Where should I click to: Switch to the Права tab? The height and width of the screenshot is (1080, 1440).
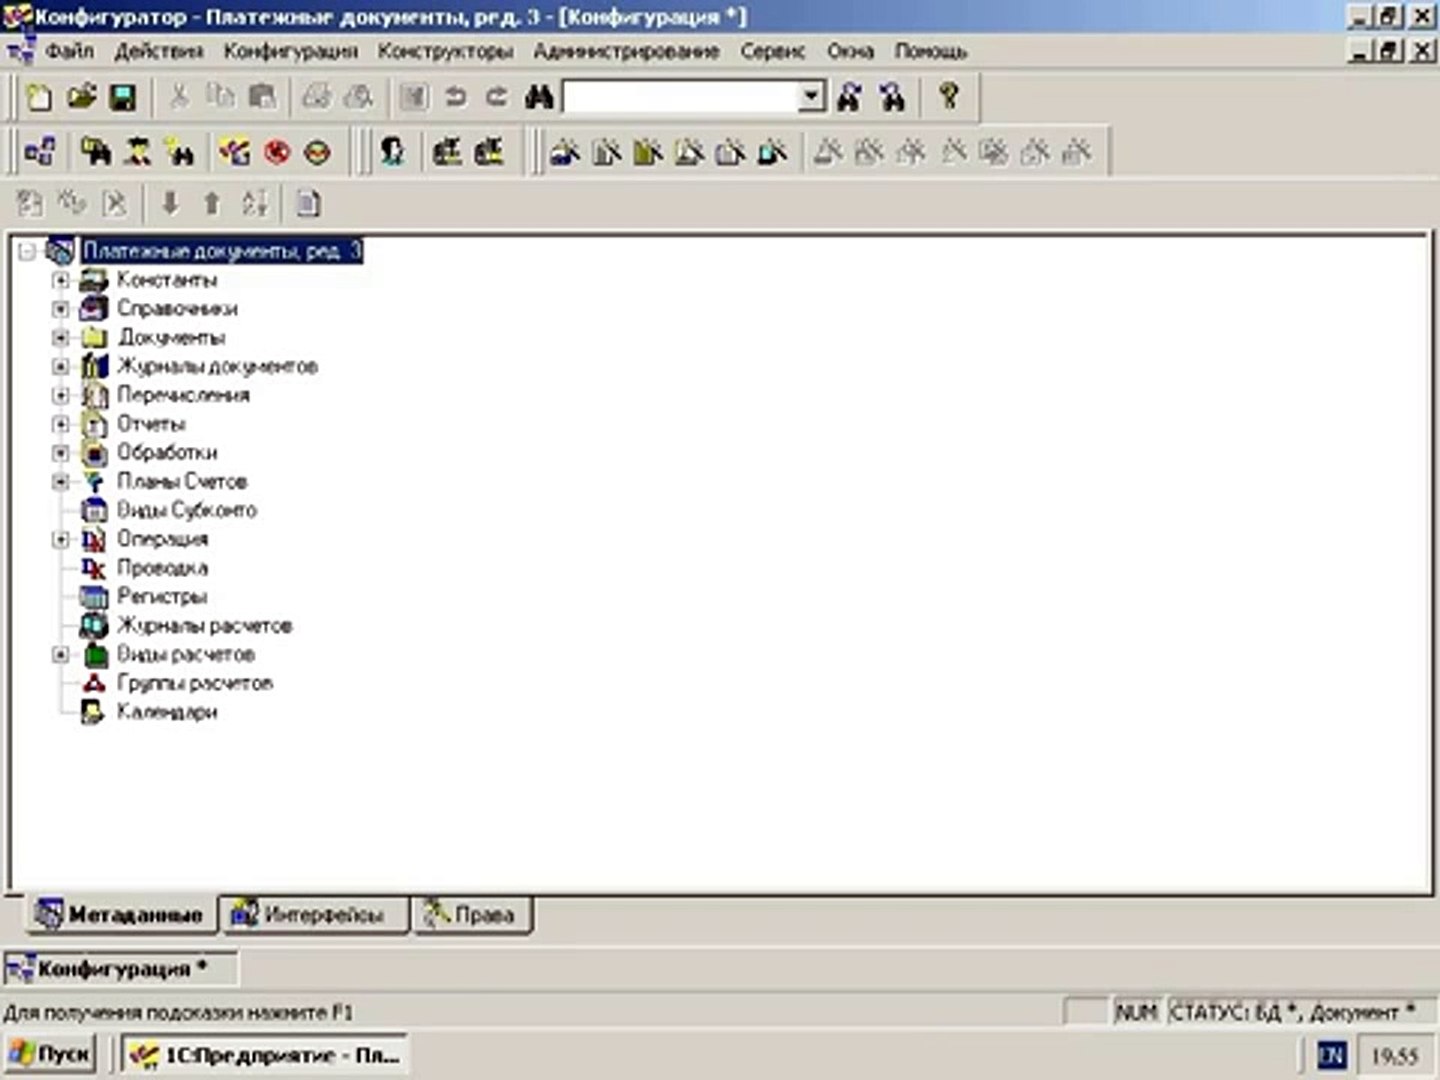tap(472, 914)
